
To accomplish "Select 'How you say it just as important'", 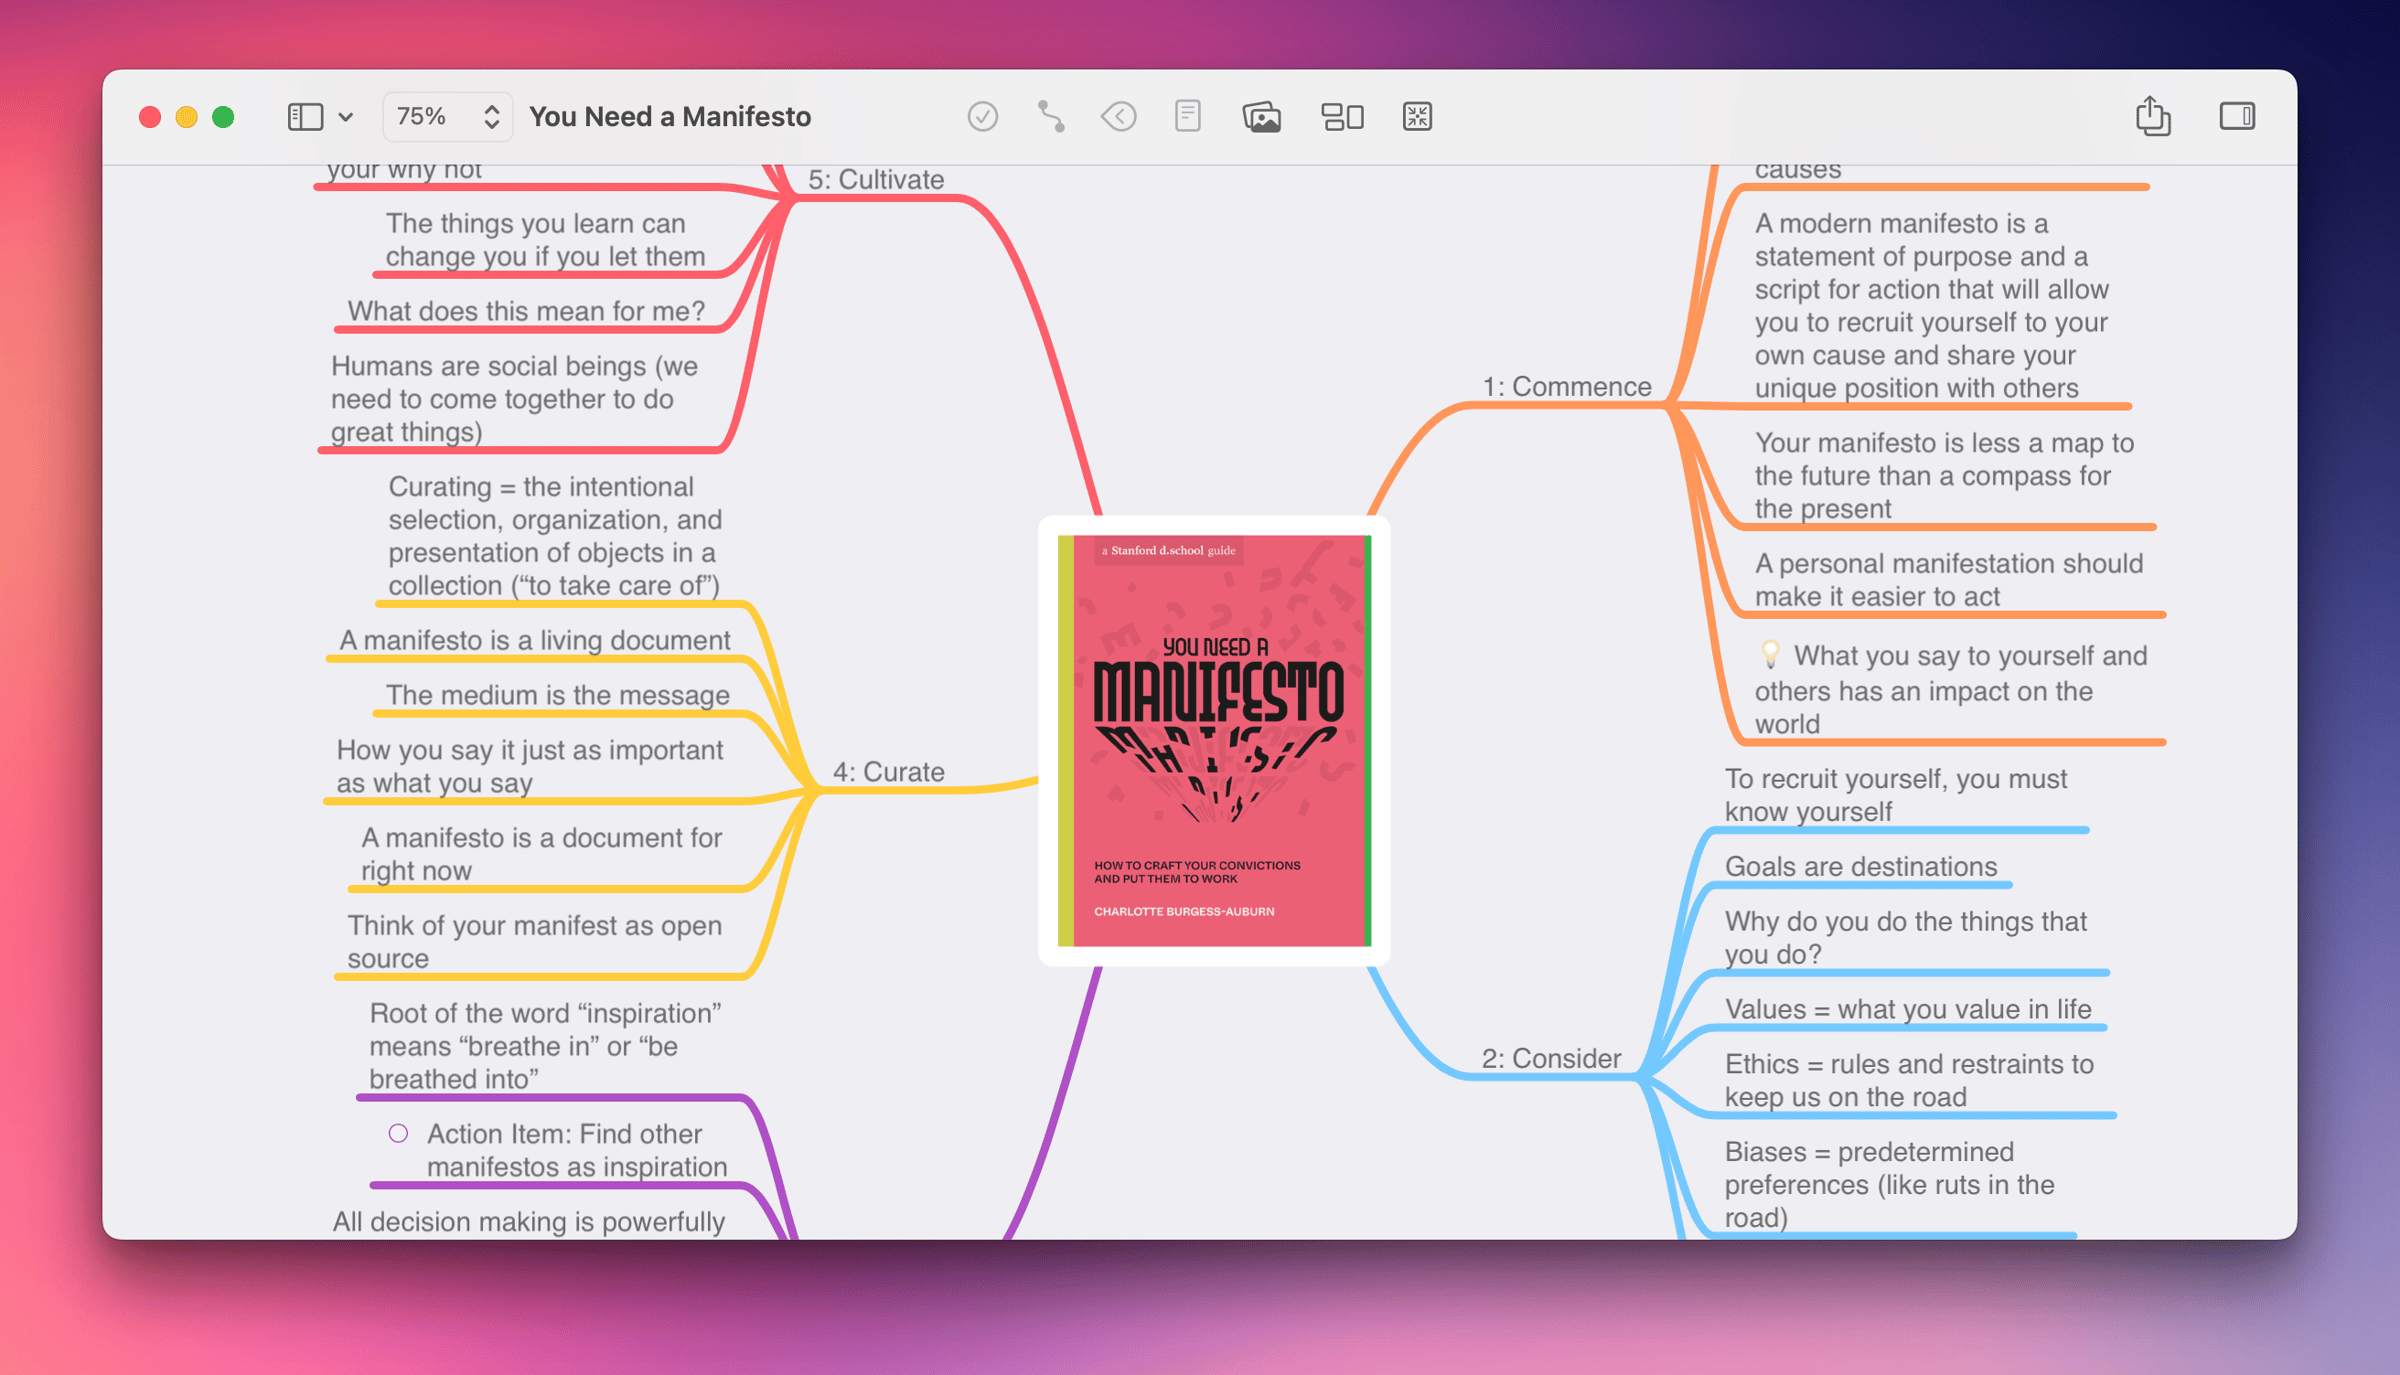I will pyautogui.click(x=529, y=766).
